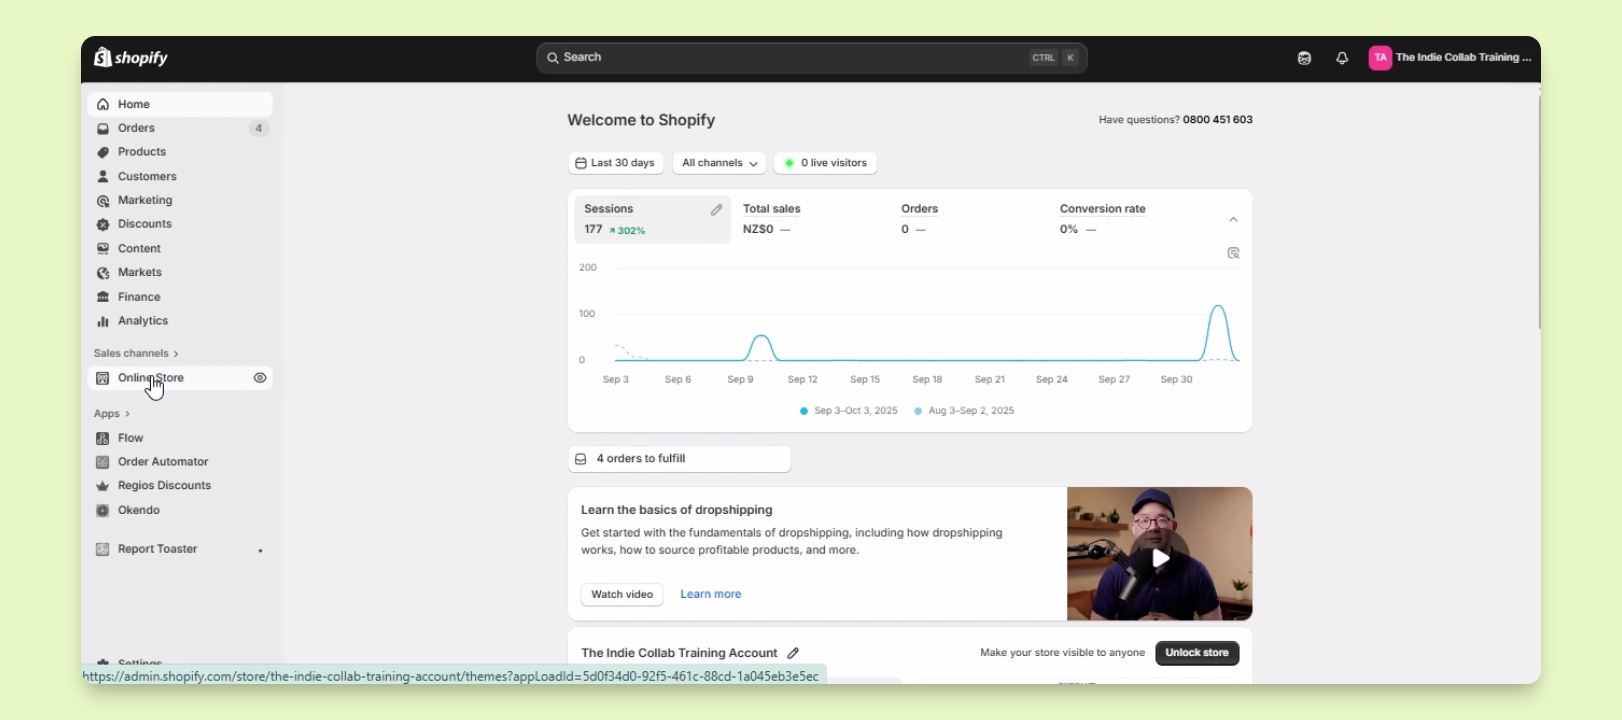This screenshot has height=720, width=1622.
Task: Click the Search input field
Action: [x=812, y=58]
